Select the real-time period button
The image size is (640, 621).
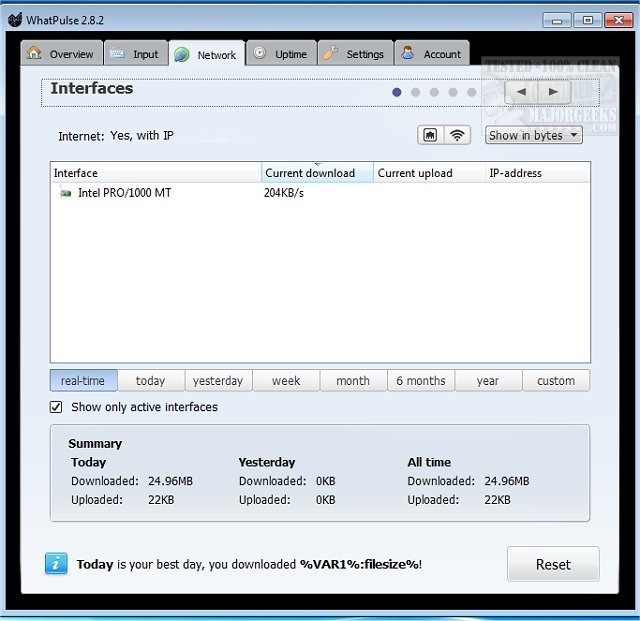coord(83,381)
